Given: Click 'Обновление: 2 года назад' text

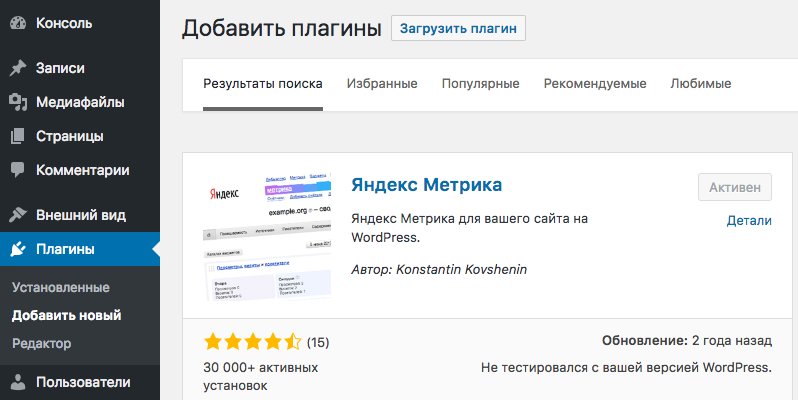Looking at the screenshot, I should coord(687,341).
